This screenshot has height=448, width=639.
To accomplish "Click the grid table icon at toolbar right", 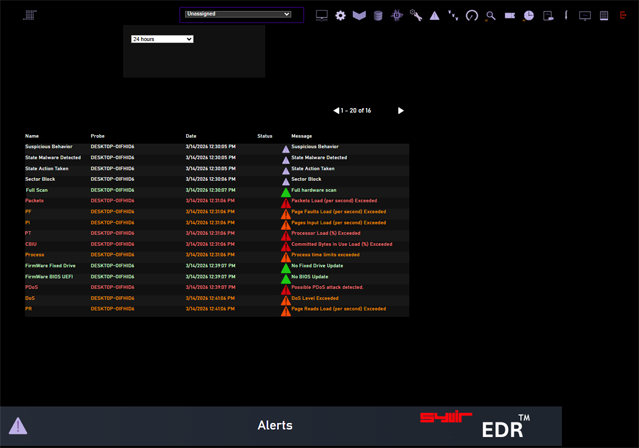I will tap(604, 15).
